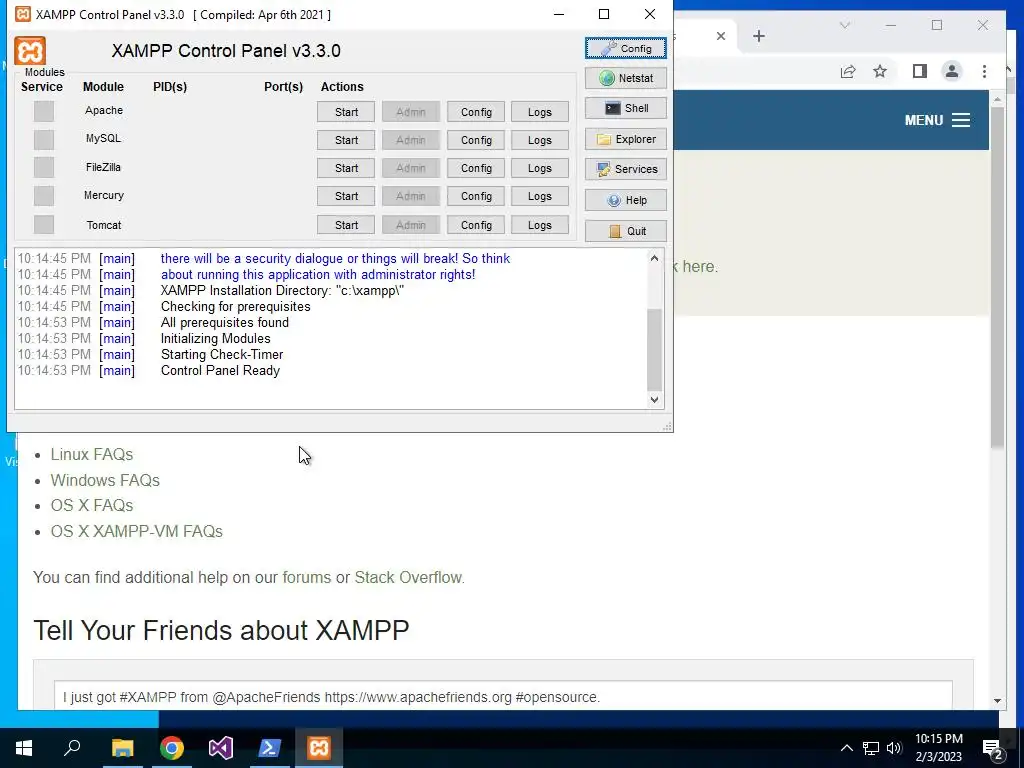Toggle the FileZilla service checkbox
Image resolution: width=1024 pixels, height=768 pixels.
coord(44,167)
